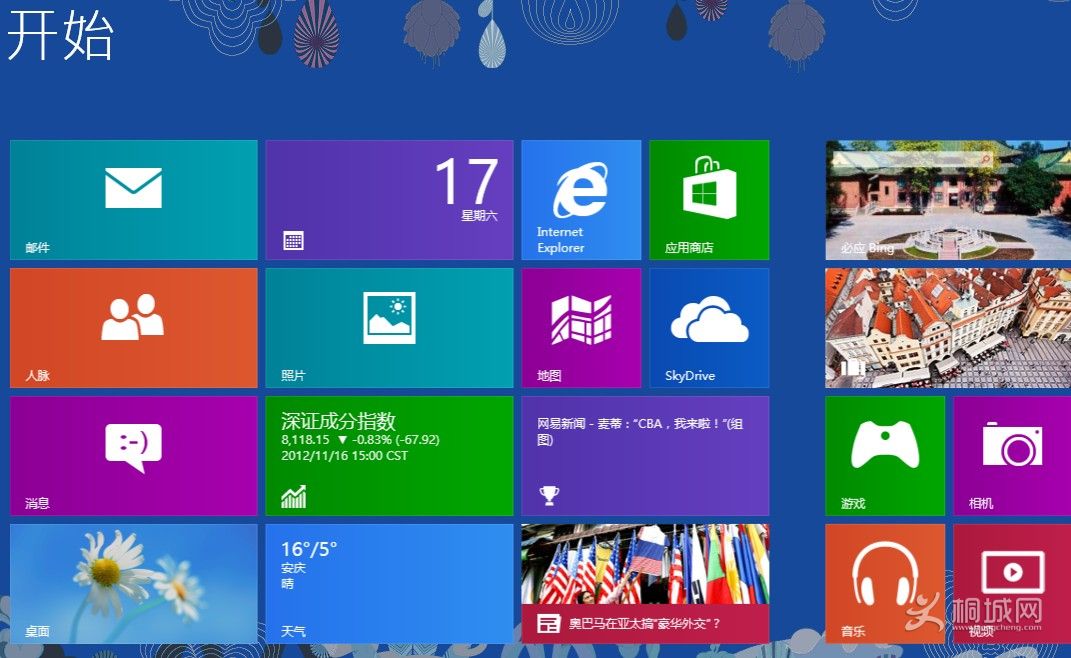Open the Photos (照片) tile
The width and height of the screenshot is (1071, 658).
pyautogui.click(x=389, y=328)
